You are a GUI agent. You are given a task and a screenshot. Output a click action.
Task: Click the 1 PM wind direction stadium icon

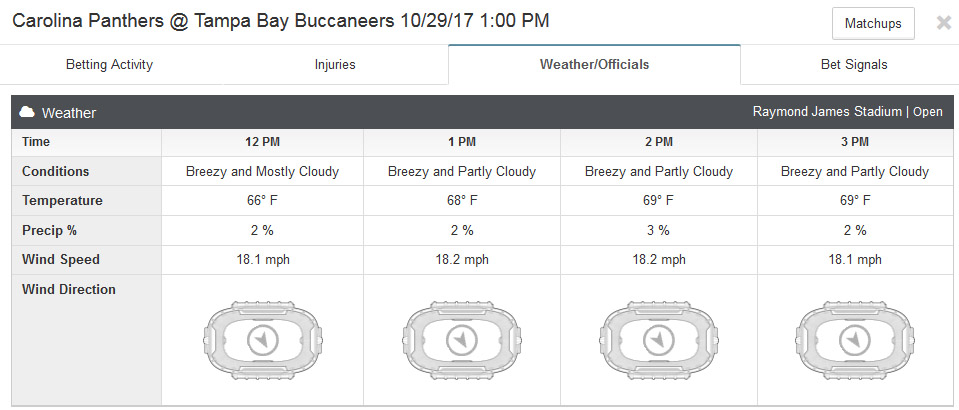tap(462, 339)
